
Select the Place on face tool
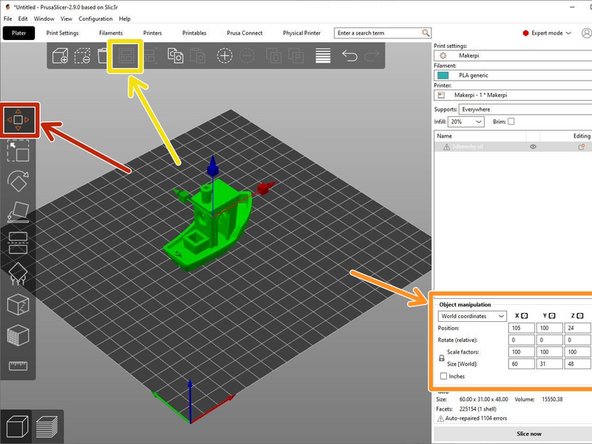coord(18,212)
